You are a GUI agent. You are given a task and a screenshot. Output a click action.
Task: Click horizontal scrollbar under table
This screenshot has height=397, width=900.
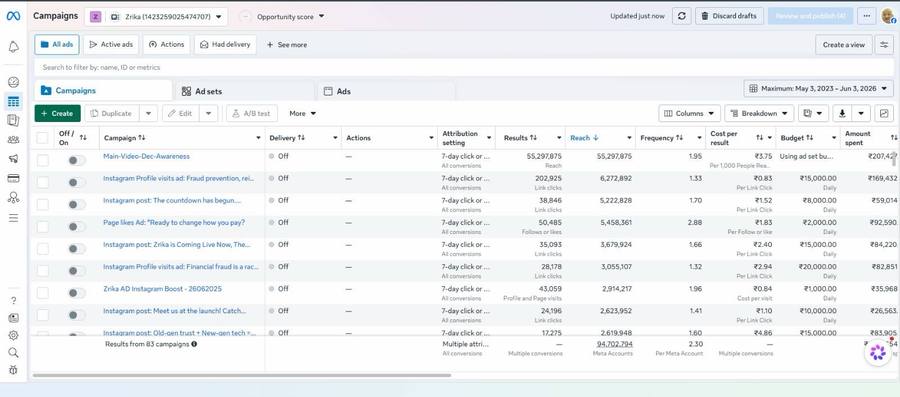point(242,376)
